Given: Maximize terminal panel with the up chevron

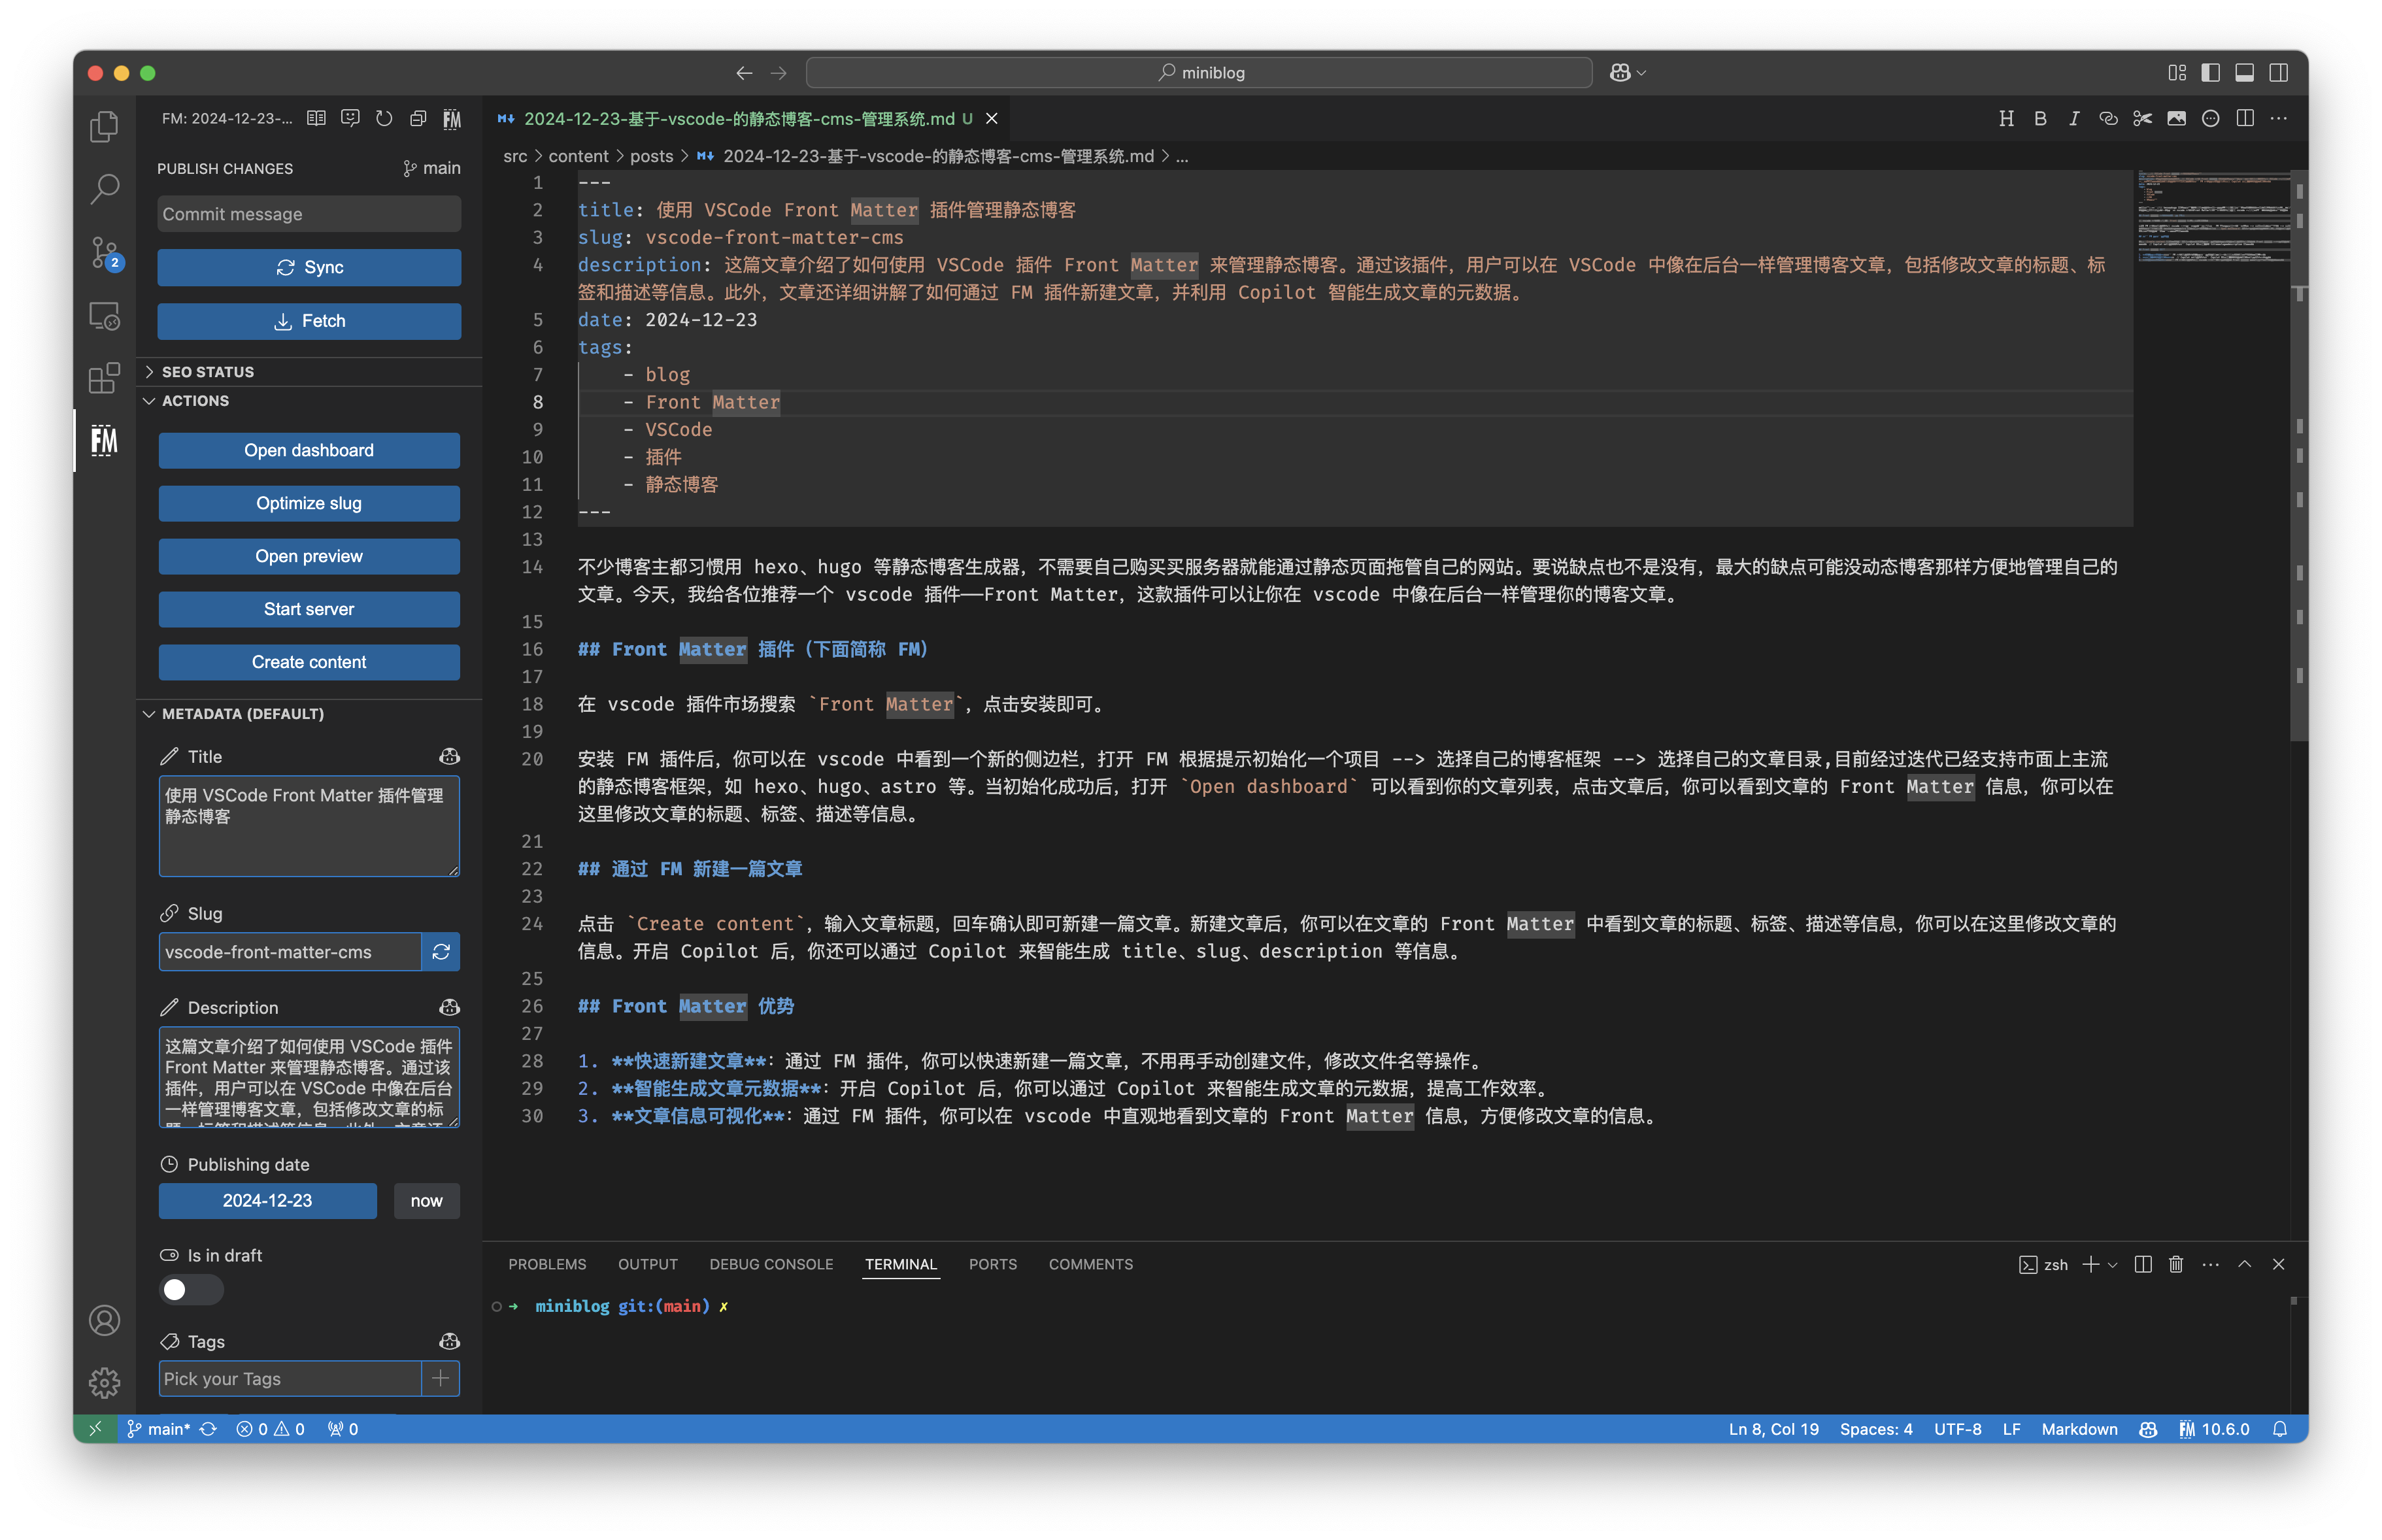Looking at the screenshot, I should [2244, 1265].
